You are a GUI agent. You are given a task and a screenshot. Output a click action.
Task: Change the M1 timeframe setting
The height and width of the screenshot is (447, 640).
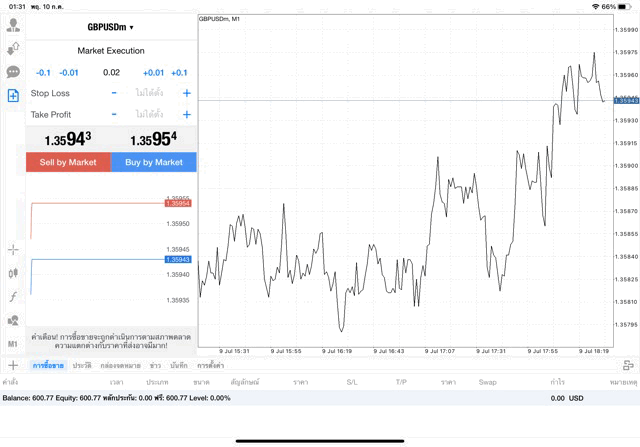tap(13, 344)
